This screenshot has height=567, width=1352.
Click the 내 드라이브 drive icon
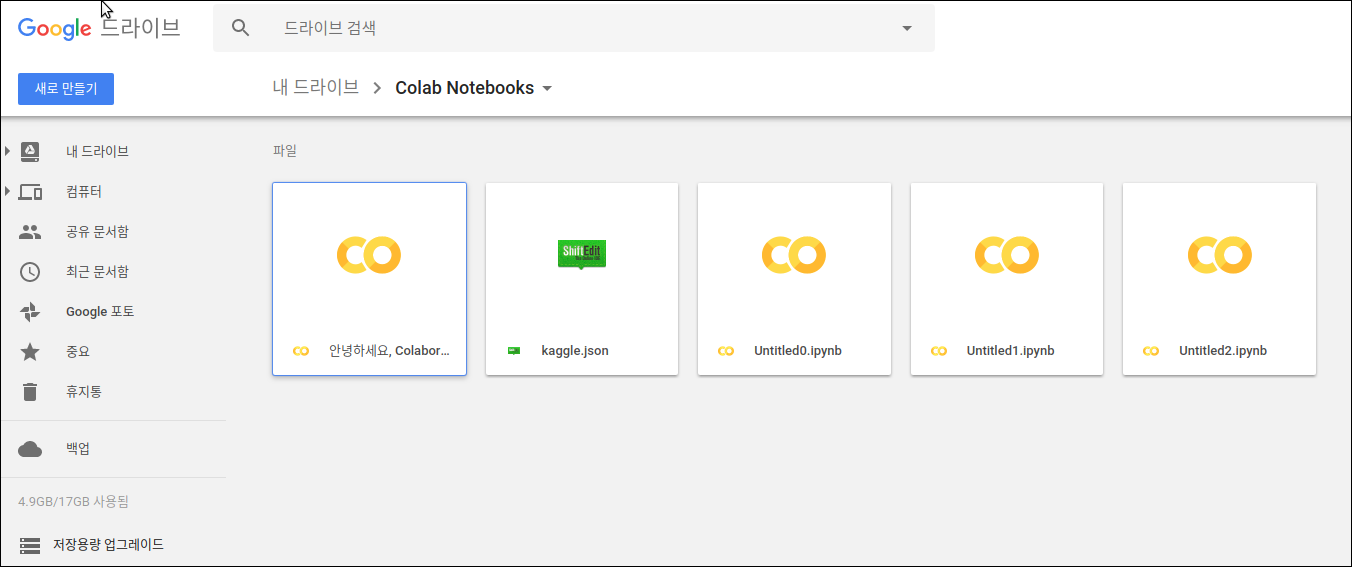30,151
